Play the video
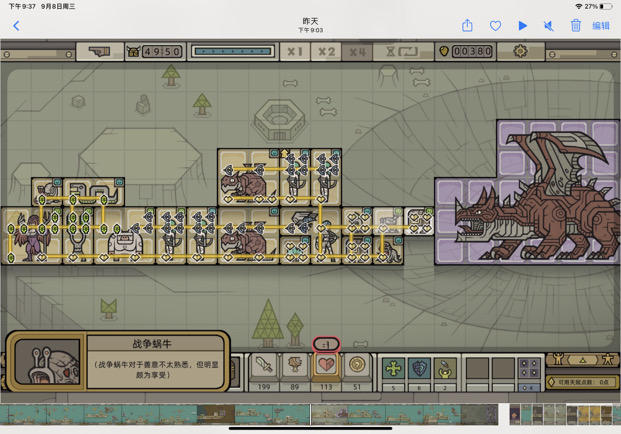621x434 pixels. pyautogui.click(x=522, y=26)
